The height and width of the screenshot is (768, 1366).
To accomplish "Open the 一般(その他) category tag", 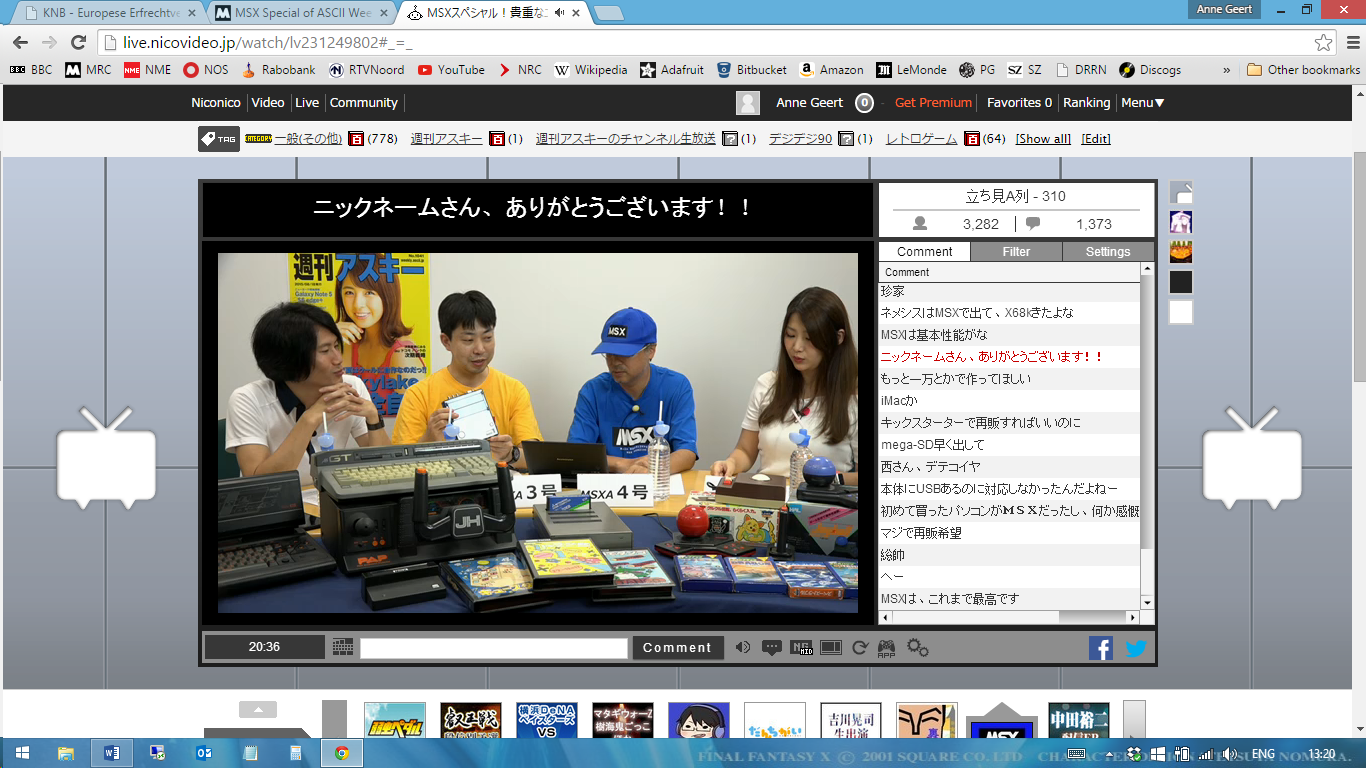I will coord(308,139).
